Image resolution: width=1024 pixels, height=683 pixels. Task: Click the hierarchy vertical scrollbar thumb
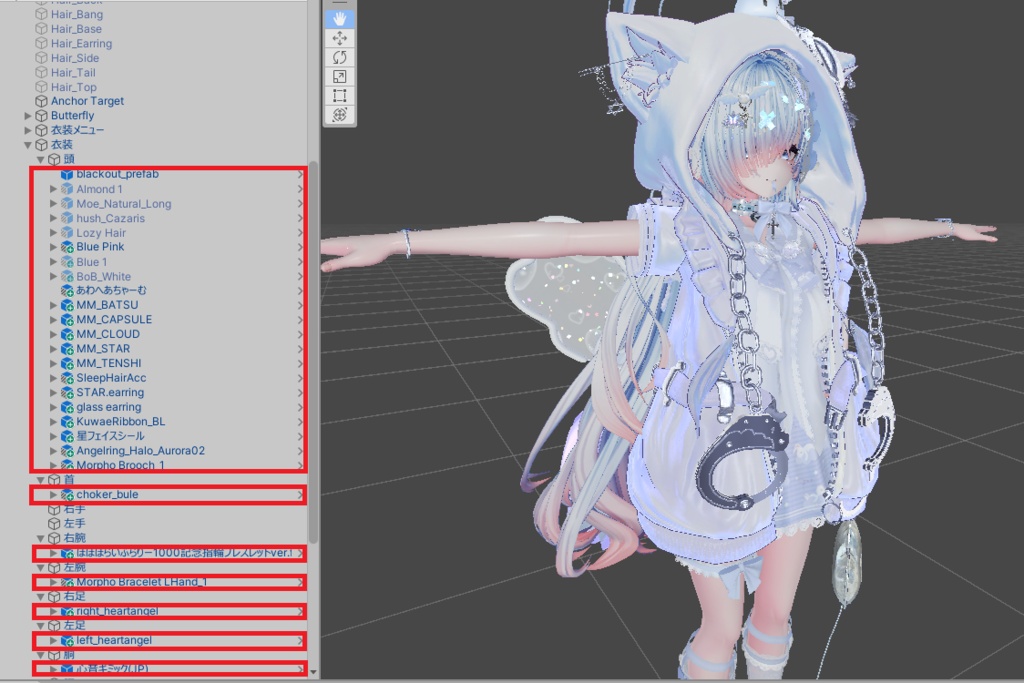tap(313, 353)
